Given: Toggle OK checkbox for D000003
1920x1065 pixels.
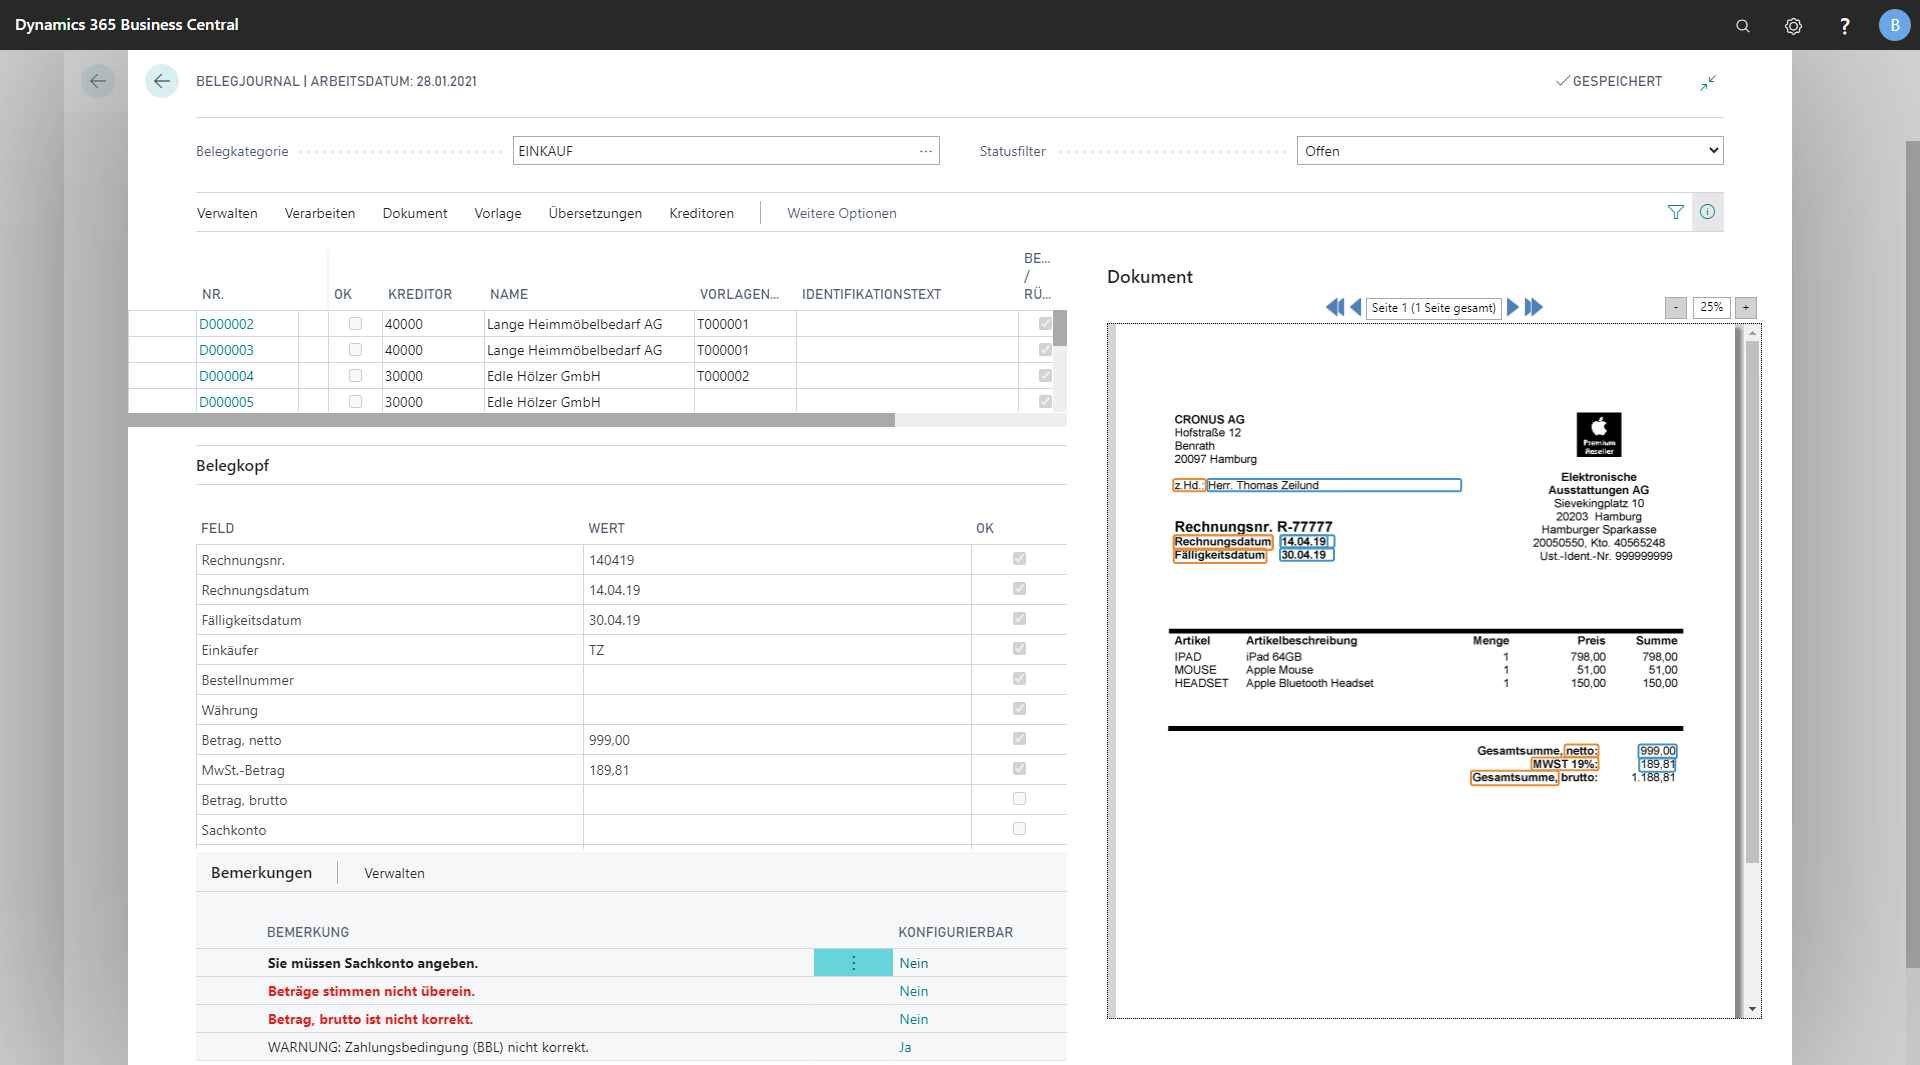Looking at the screenshot, I should pos(355,350).
